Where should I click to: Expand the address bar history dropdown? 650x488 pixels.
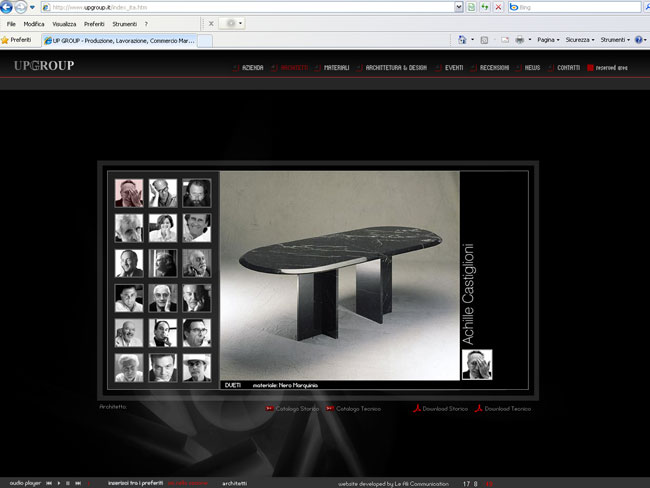[458, 7]
